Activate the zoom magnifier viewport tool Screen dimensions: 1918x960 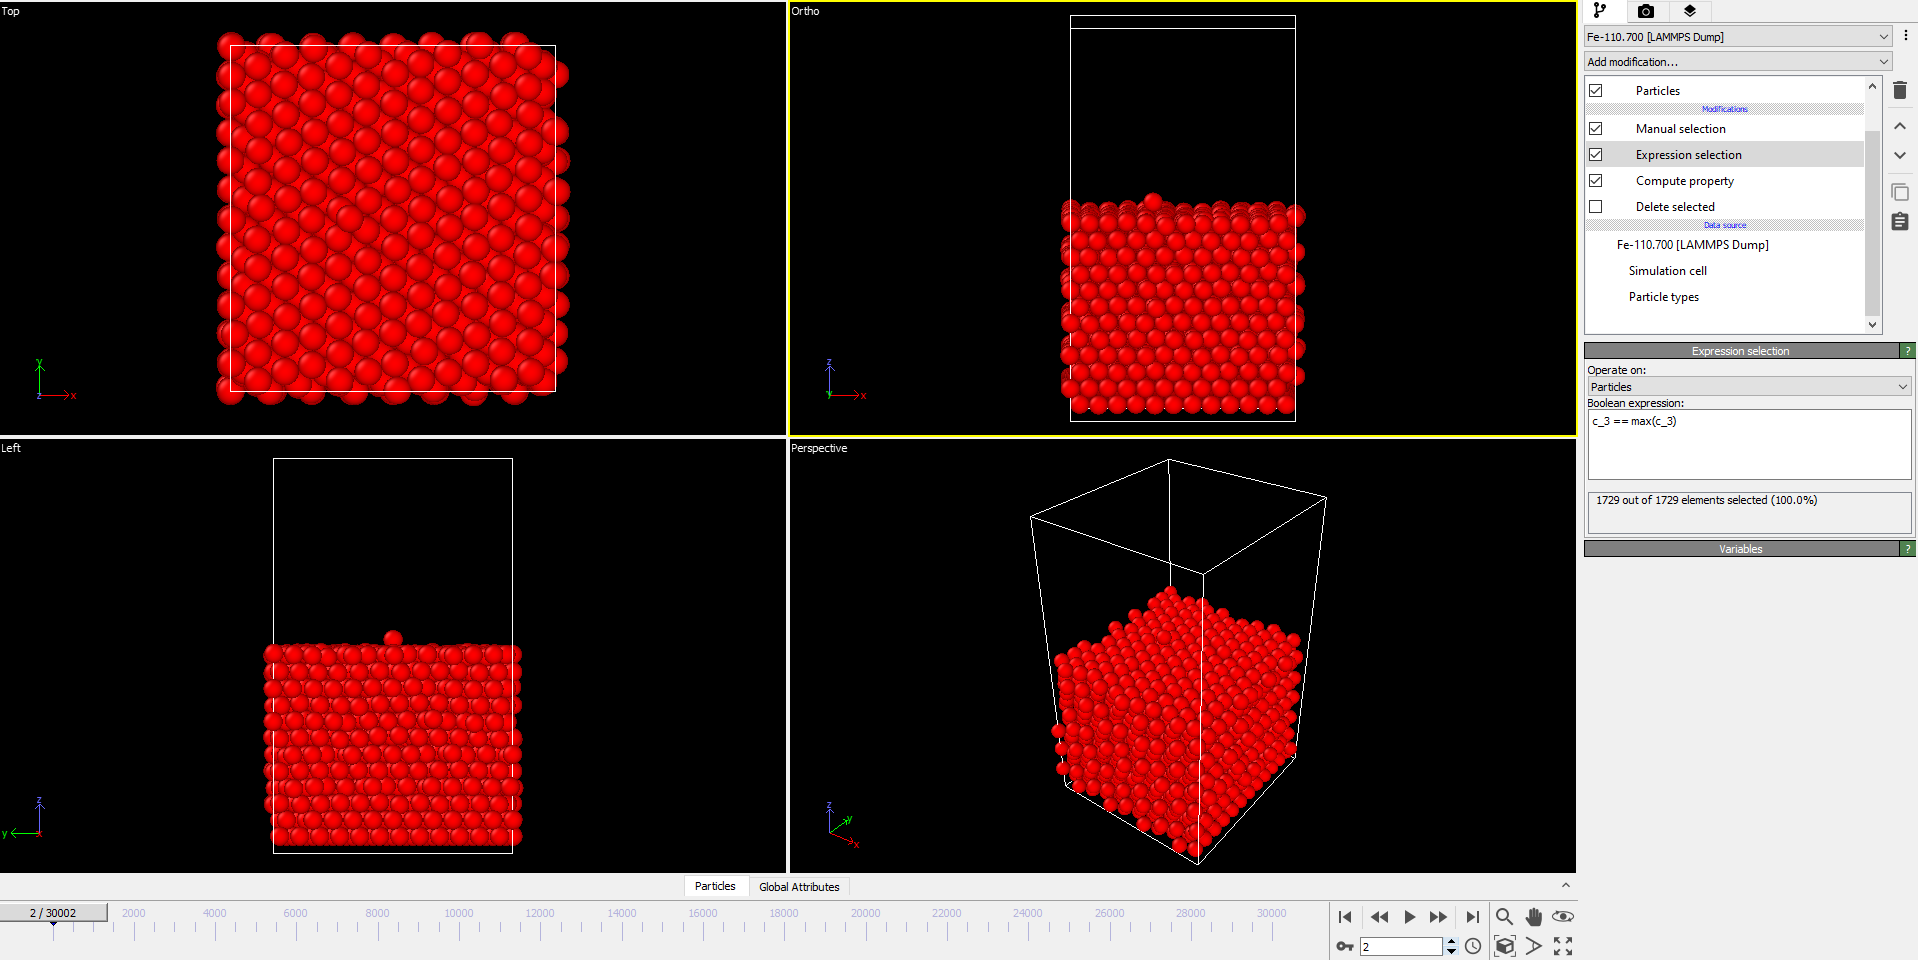1504,917
